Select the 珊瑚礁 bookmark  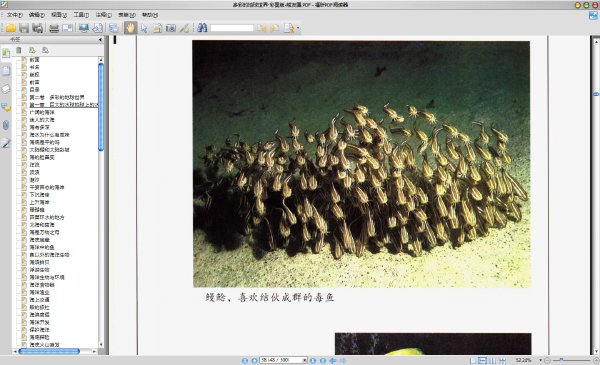[37, 210]
